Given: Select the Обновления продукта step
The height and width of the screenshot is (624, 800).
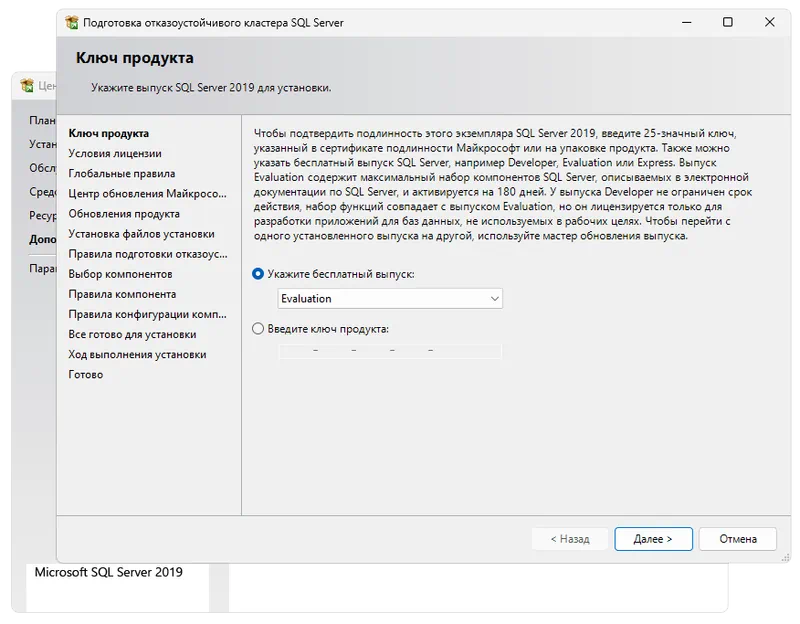Looking at the screenshot, I should tap(124, 214).
